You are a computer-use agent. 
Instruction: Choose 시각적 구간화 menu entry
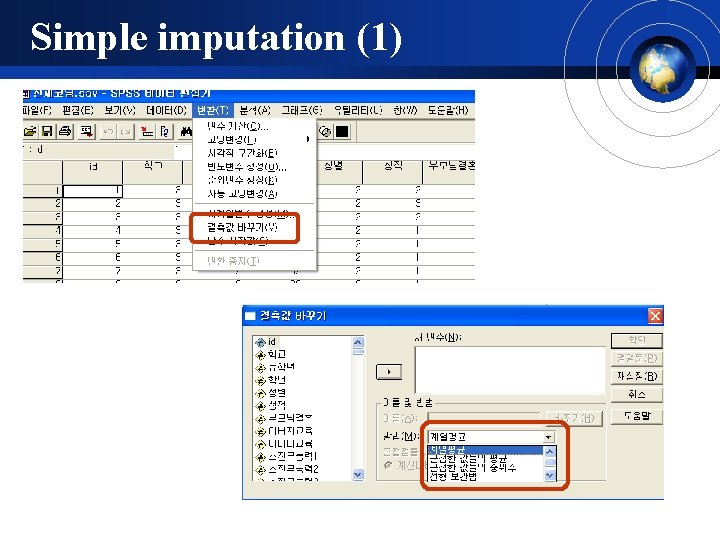point(254,153)
